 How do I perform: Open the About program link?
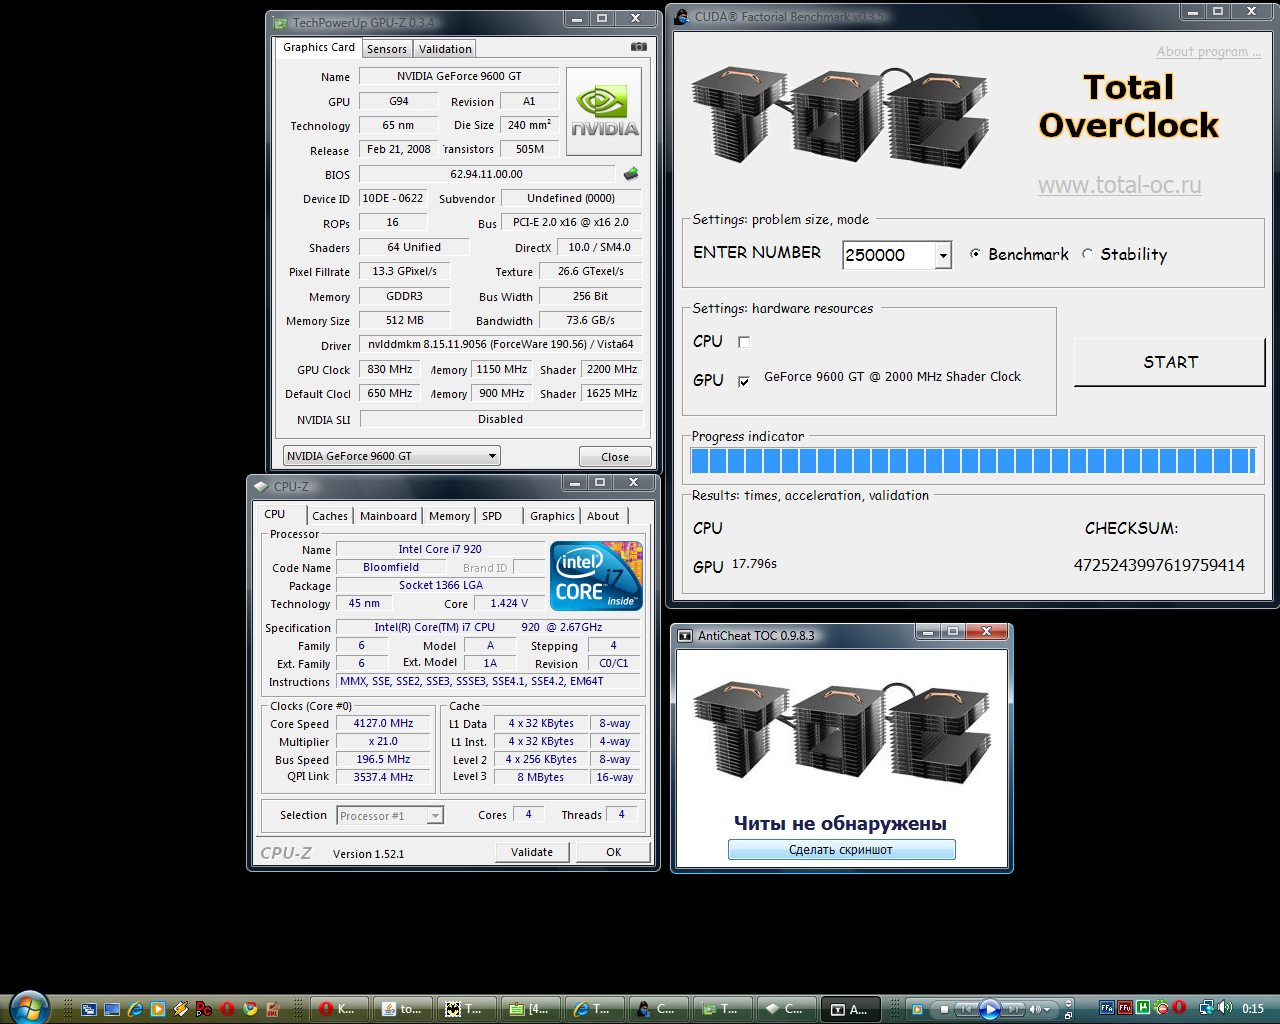(x=1208, y=52)
